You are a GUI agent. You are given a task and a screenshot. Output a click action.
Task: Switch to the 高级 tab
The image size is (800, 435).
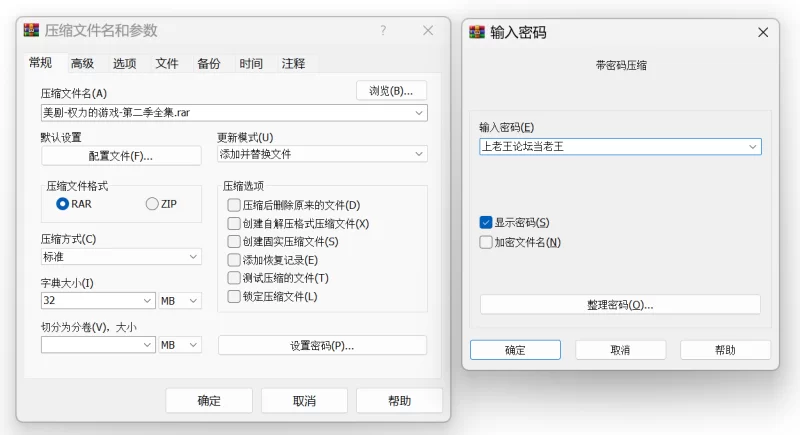tap(82, 64)
